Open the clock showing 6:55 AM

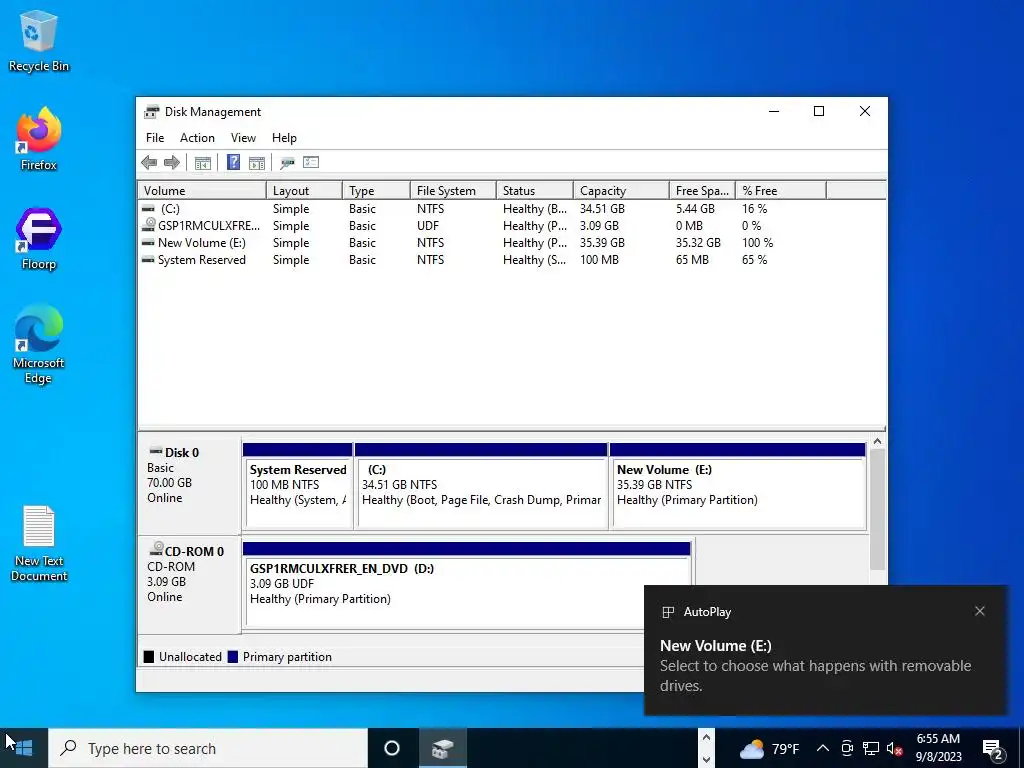tap(938, 748)
